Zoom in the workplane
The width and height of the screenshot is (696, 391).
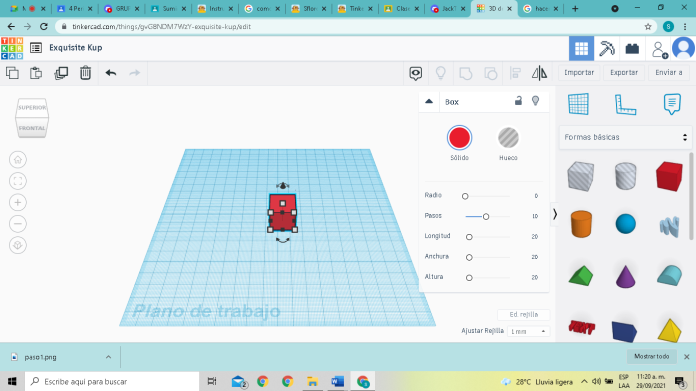tap(18, 202)
